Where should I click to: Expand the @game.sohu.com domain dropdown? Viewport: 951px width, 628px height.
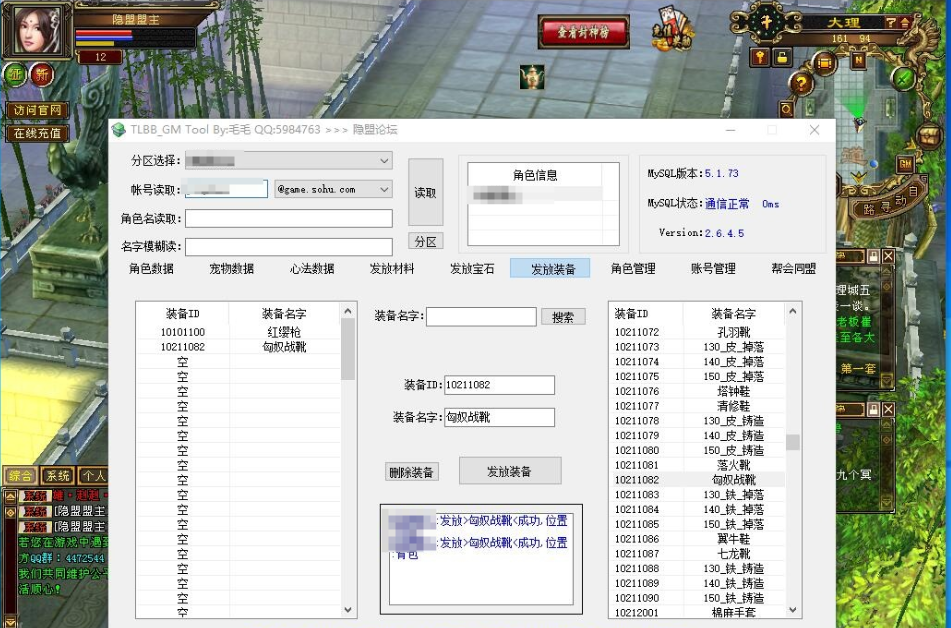click(x=333, y=189)
